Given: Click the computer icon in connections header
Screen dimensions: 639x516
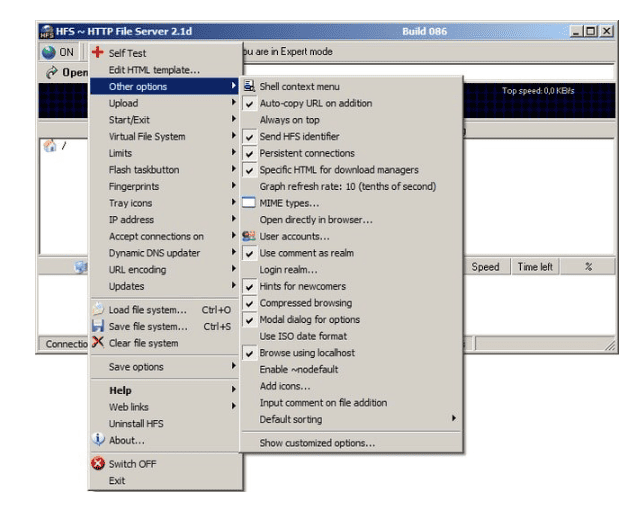Looking at the screenshot, I should click(81, 267).
